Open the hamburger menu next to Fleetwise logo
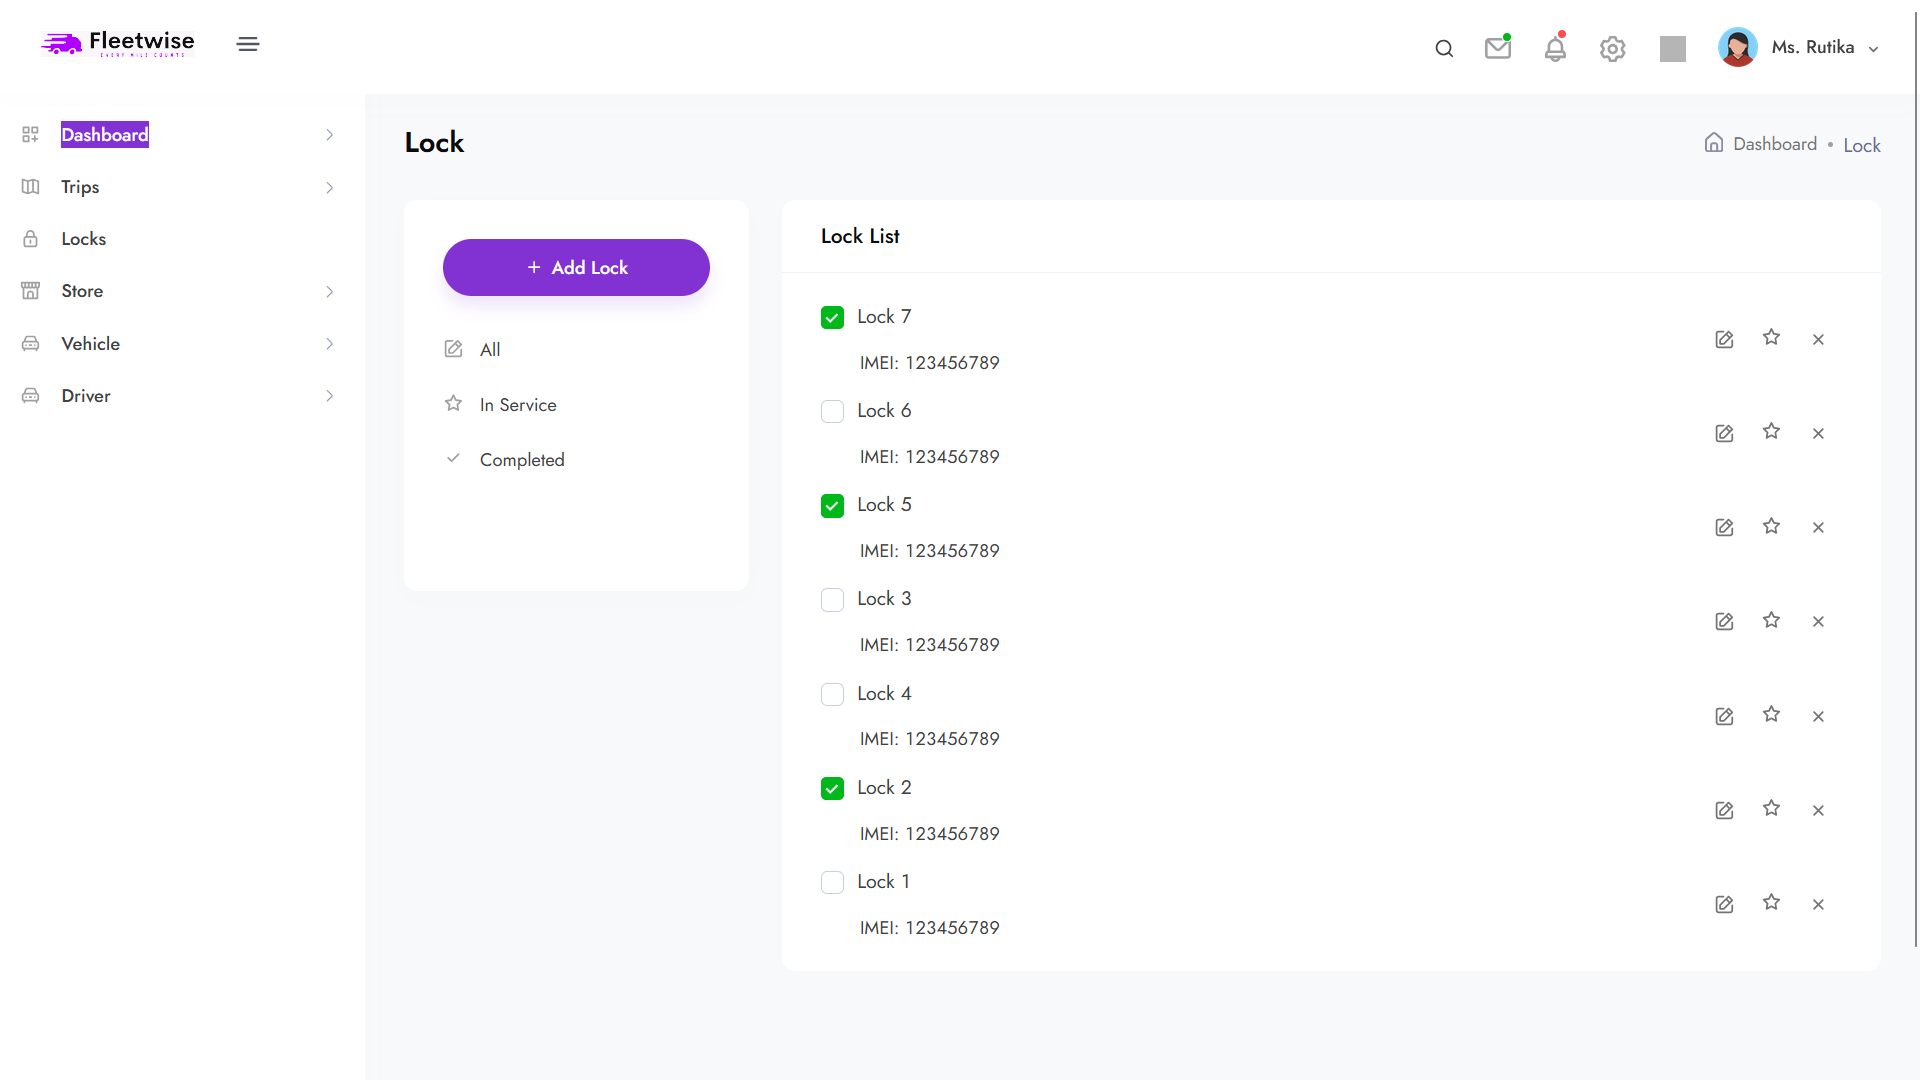Viewport: 1920px width, 1080px height. pos(248,44)
